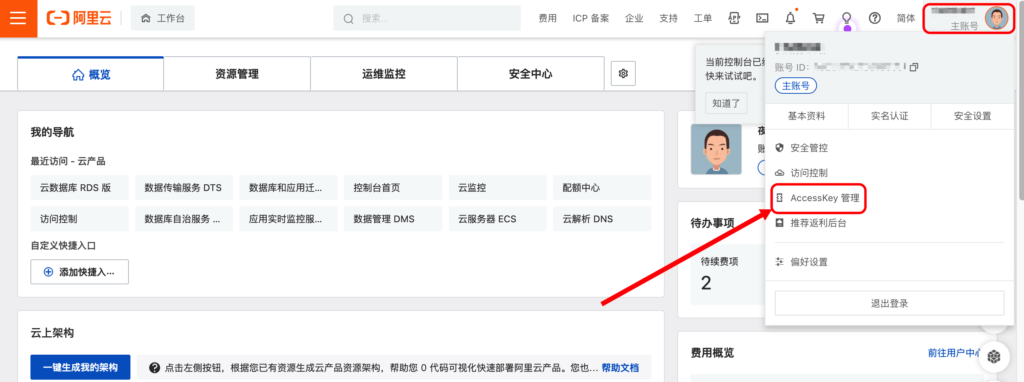Open the shopping cart icon
The width and height of the screenshot is (1024, 382).
(x=818, y=18)
